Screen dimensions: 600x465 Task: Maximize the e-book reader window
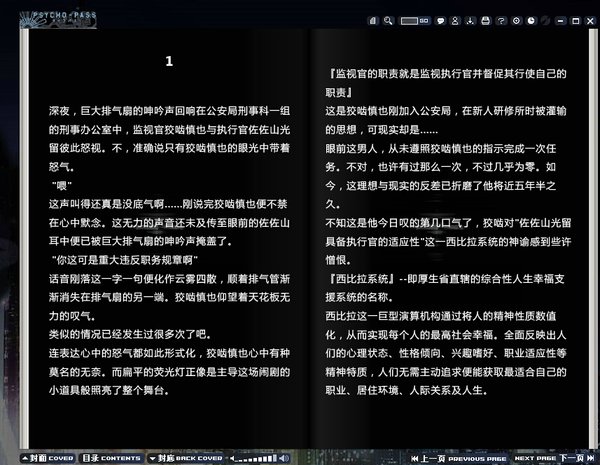pos(576,21)
